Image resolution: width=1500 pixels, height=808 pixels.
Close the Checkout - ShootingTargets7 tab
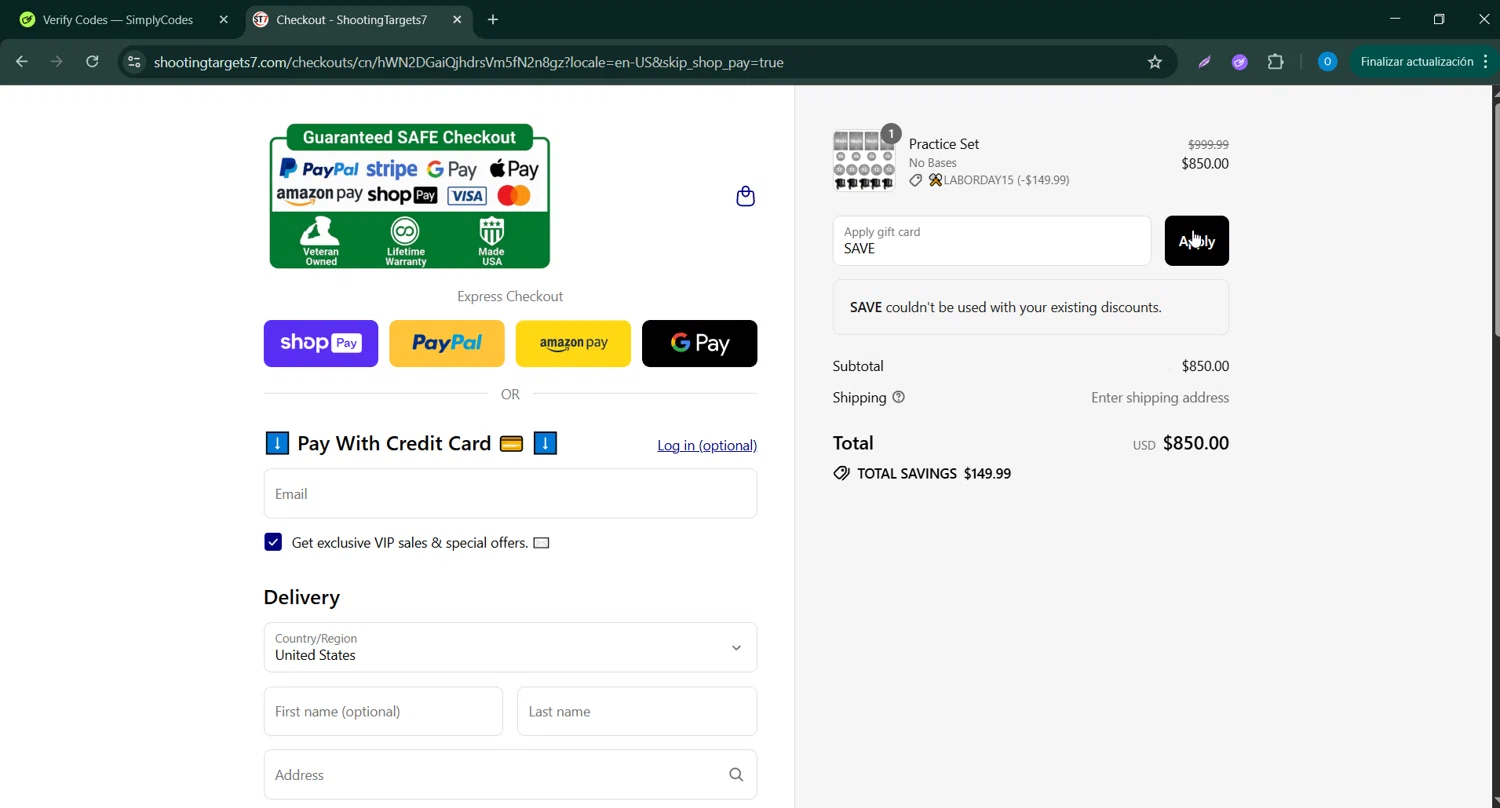coord(457,20)
